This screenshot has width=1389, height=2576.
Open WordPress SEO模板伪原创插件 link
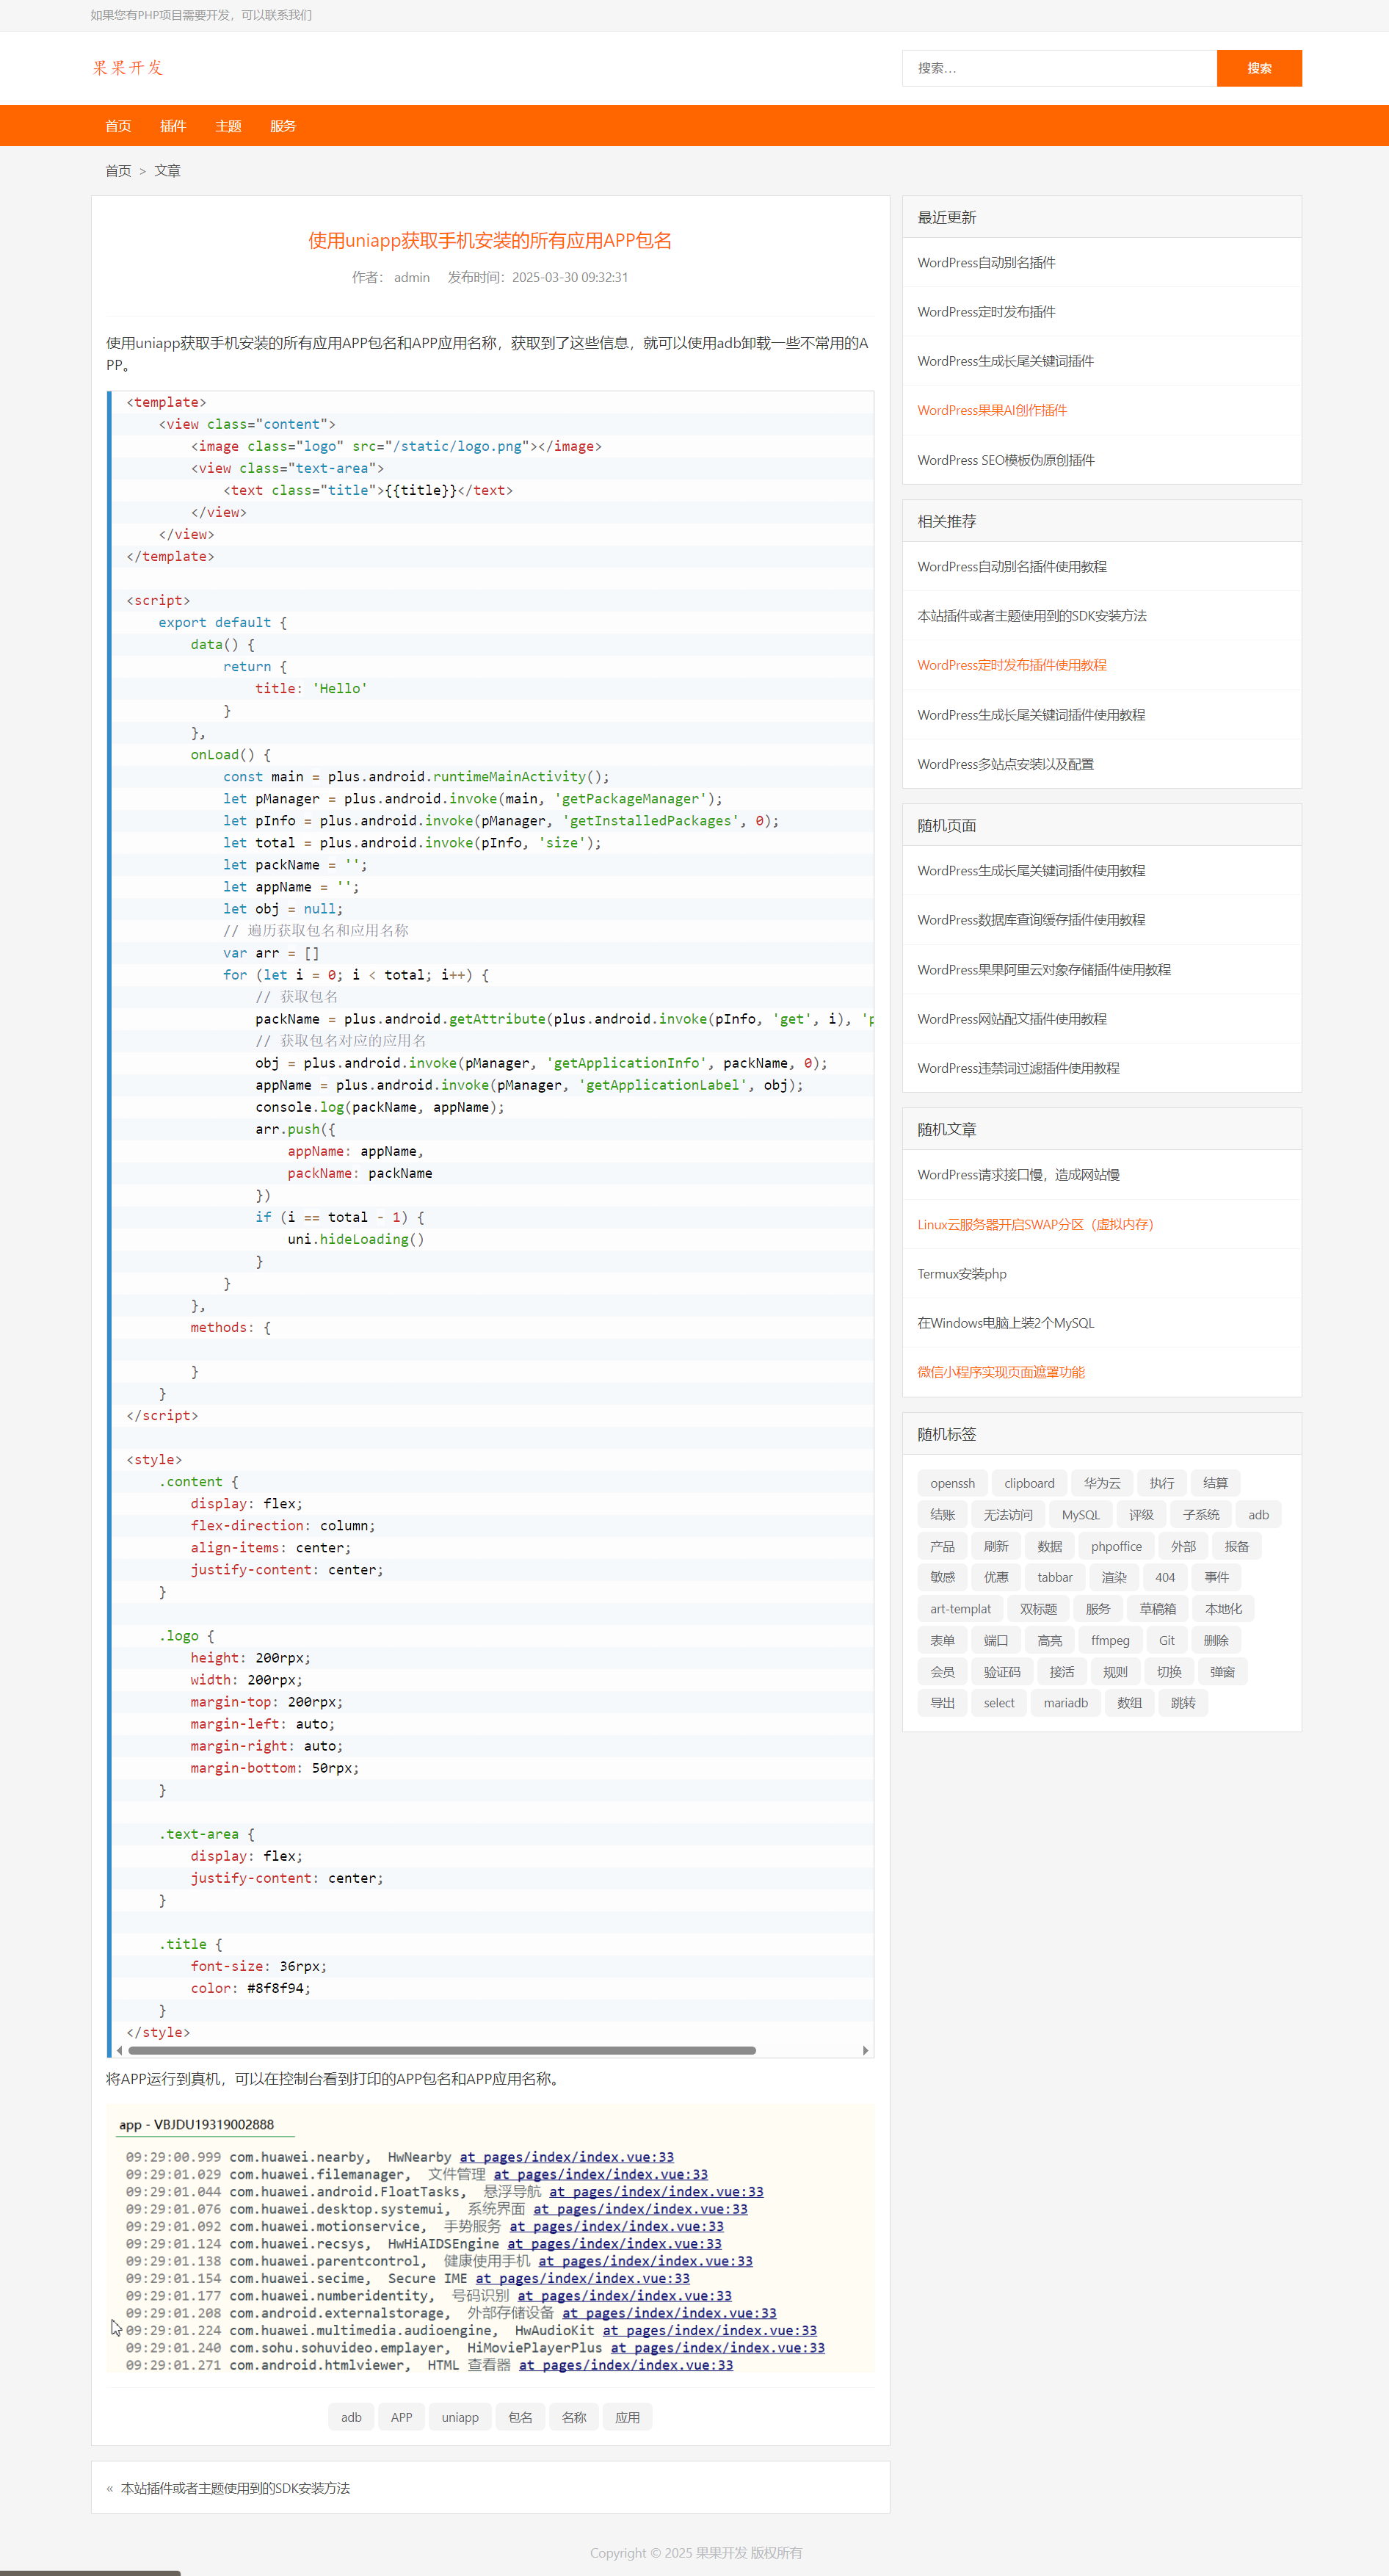1006,460
